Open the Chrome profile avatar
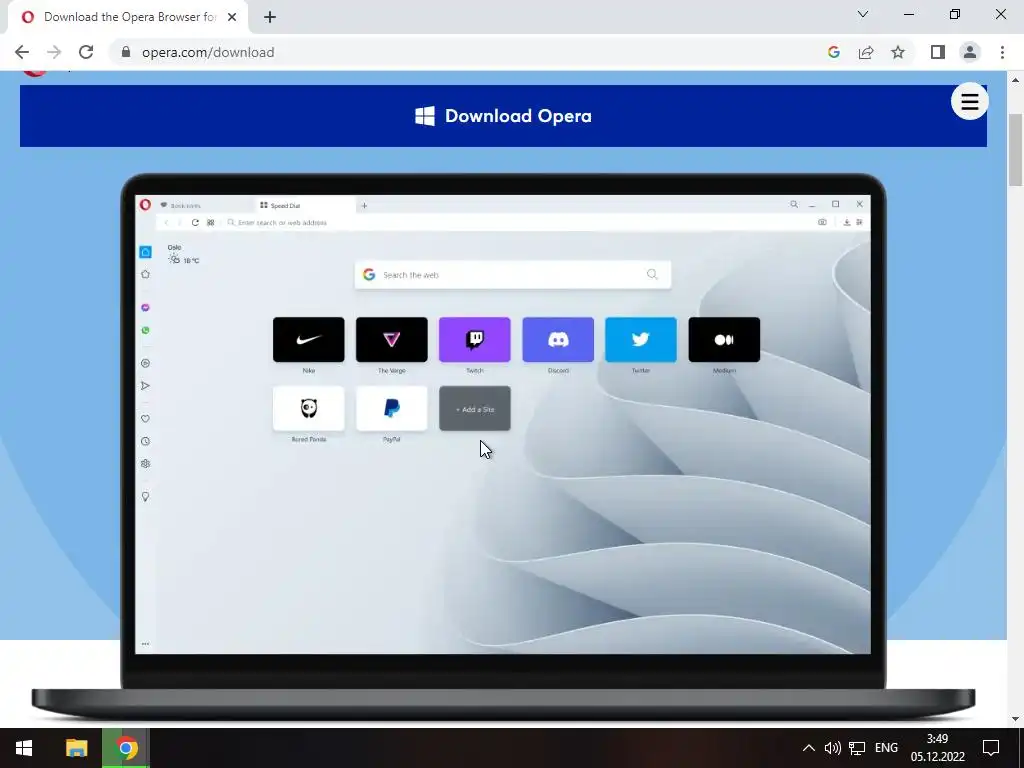This screenshot has height=768, width=1024. (x=970, y=52)
